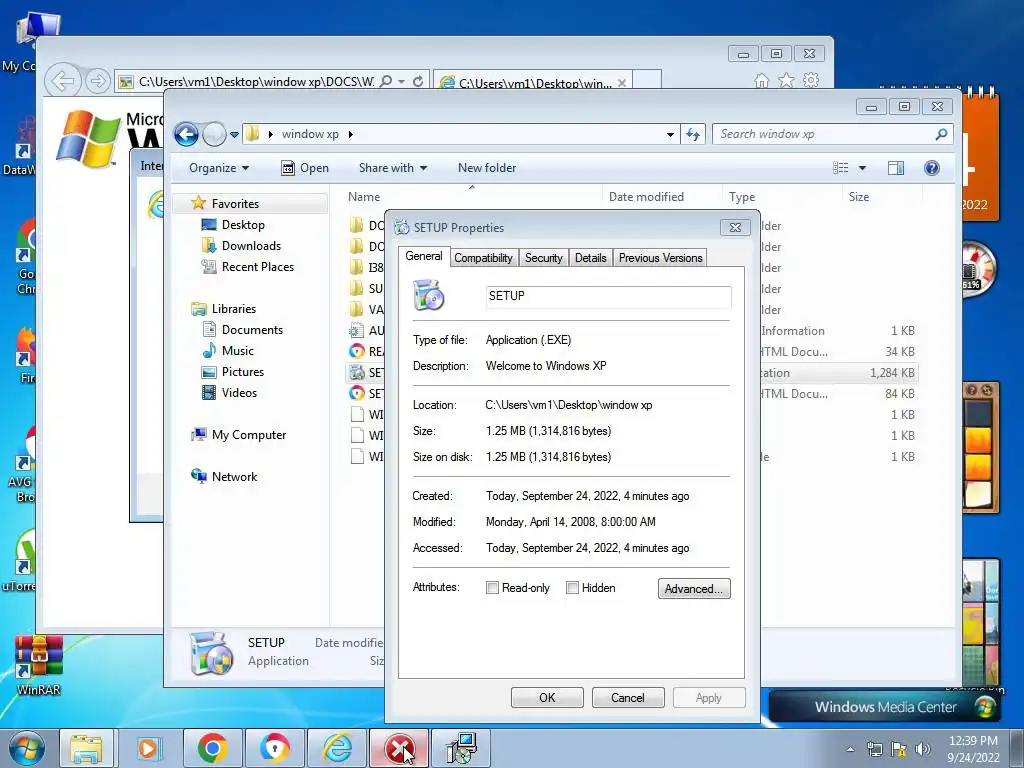1024x768 pixels.
Task: Switch to the Security tab
Action: tap(543, 258)
